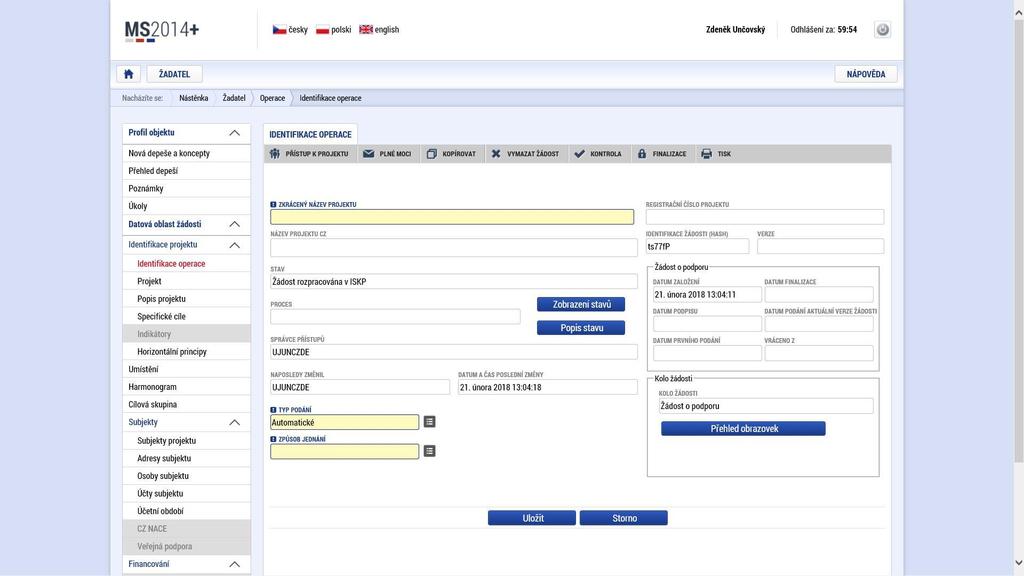
Task: Save with Uložit button
Action: (532, 518)
